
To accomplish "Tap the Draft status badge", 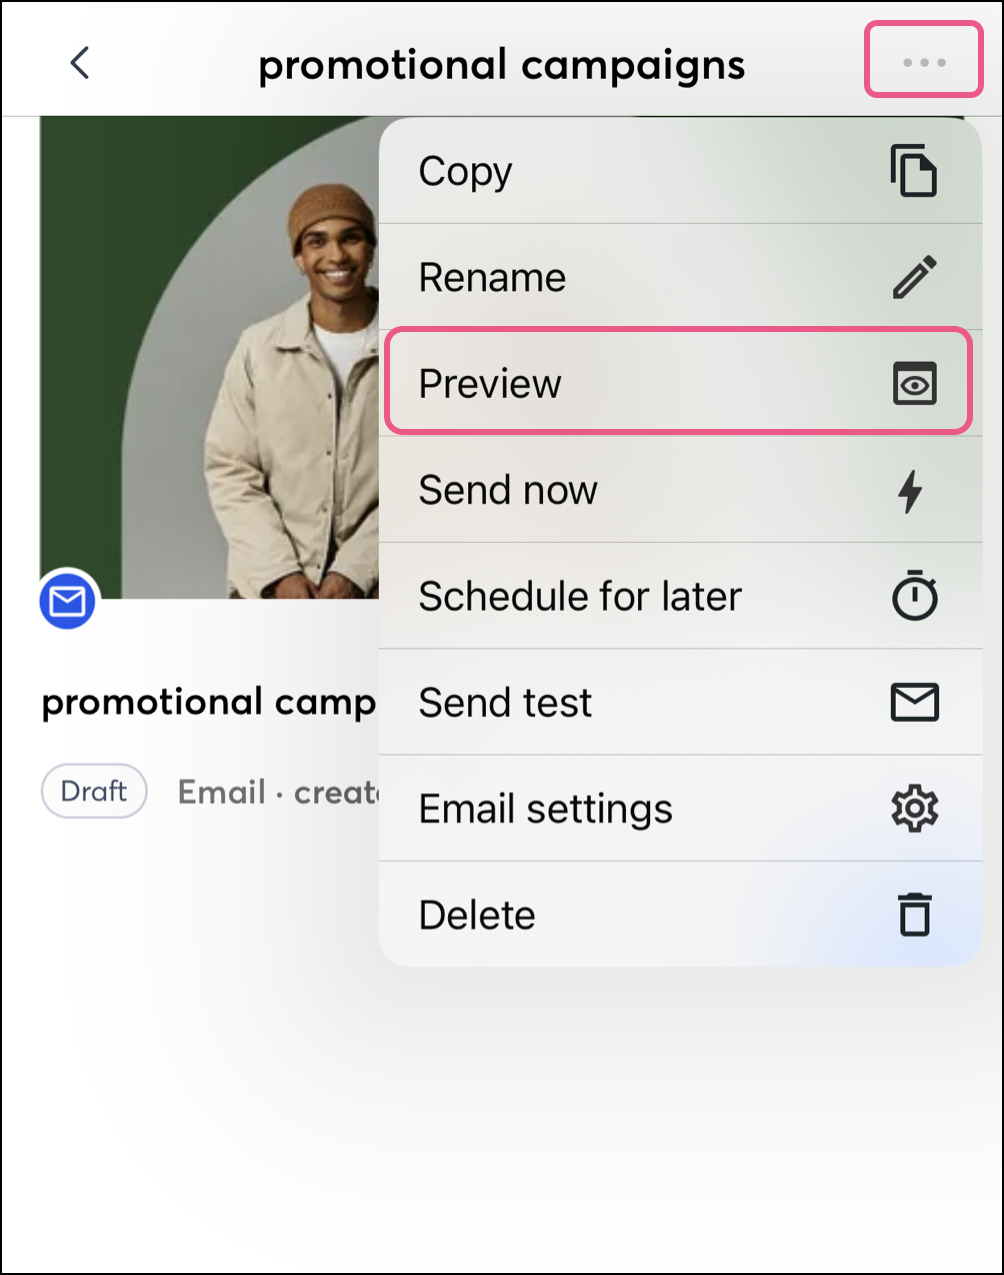I will point(94,791).
